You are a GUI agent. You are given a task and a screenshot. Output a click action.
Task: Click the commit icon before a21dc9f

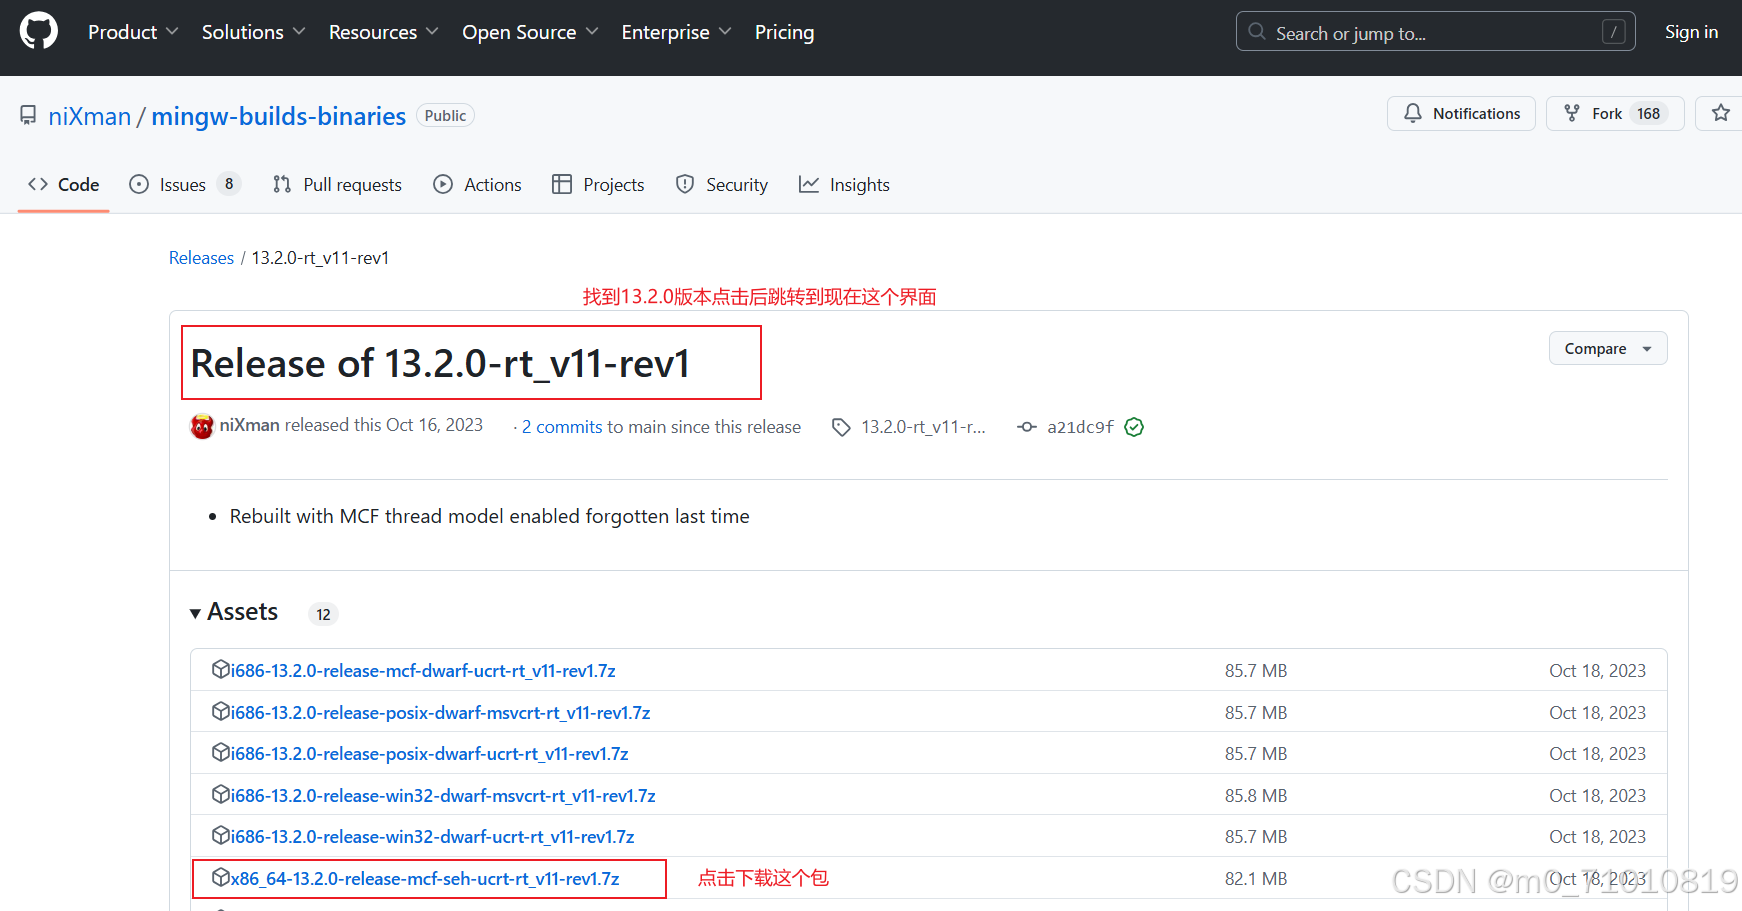tap(1027, 427)
